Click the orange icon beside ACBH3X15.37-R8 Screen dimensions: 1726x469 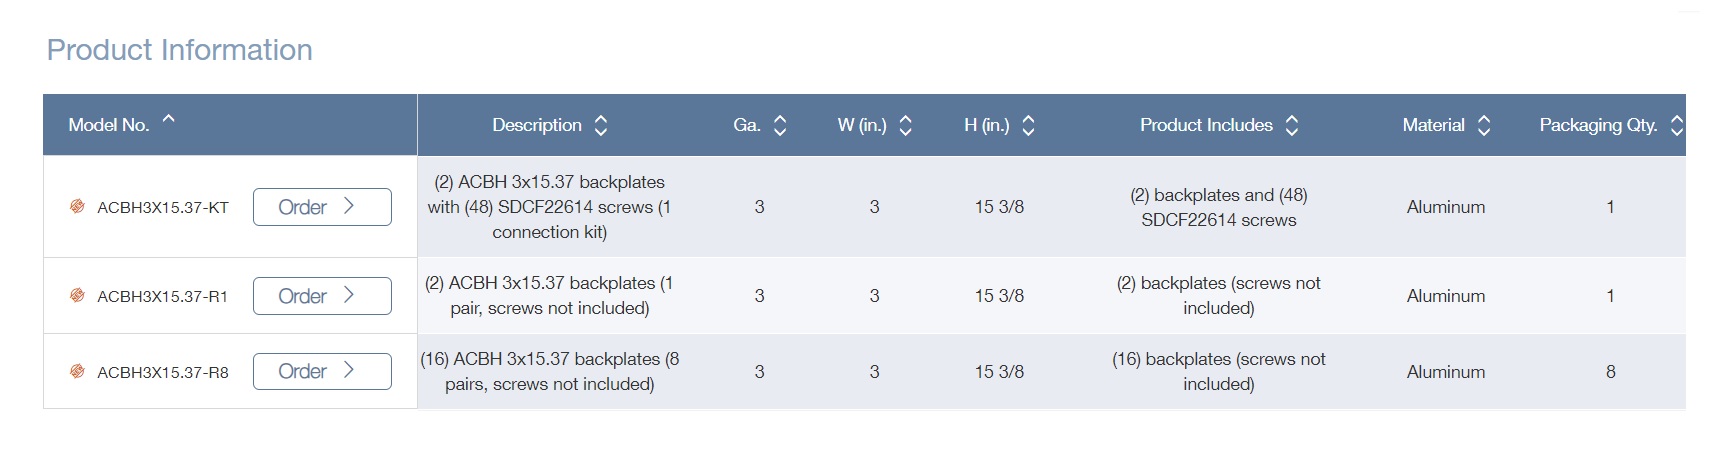77,372
